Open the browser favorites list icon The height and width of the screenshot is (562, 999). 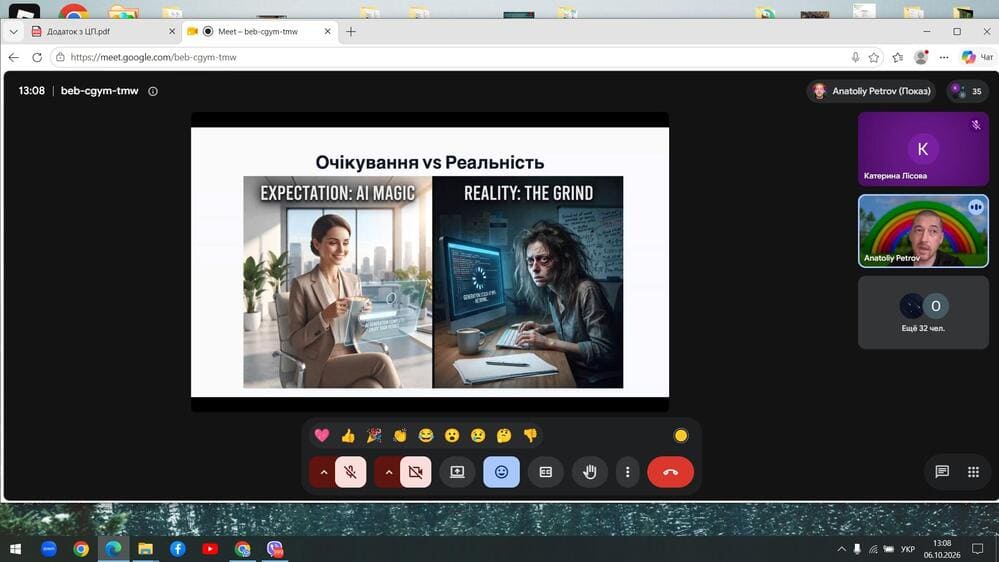pos(898,57)
